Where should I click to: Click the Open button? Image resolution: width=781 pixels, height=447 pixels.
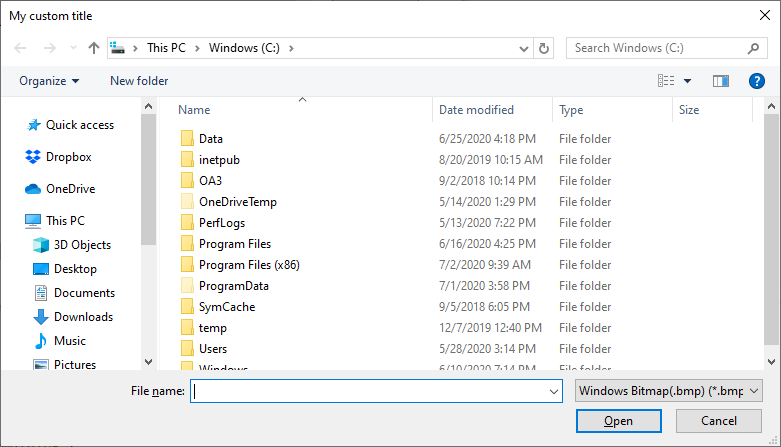coord(619,421)
